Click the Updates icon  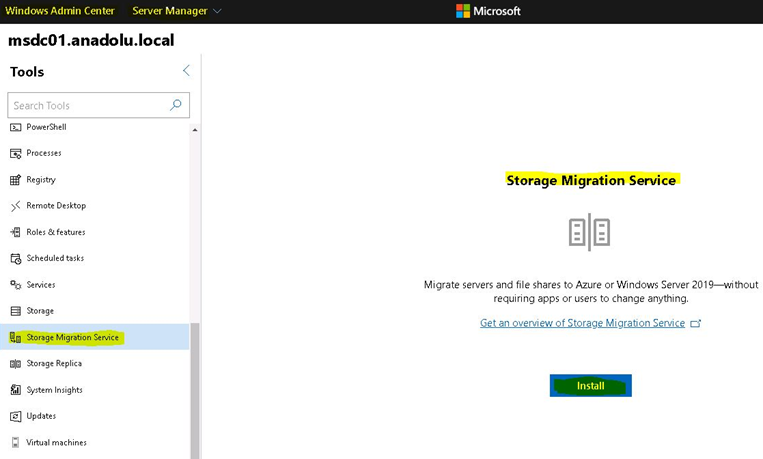(16, 416)
